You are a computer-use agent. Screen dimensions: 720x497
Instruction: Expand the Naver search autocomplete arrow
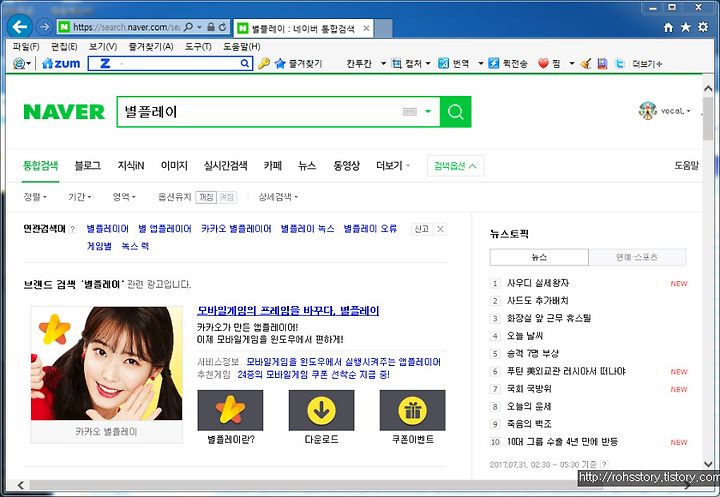tap(428, 111)
